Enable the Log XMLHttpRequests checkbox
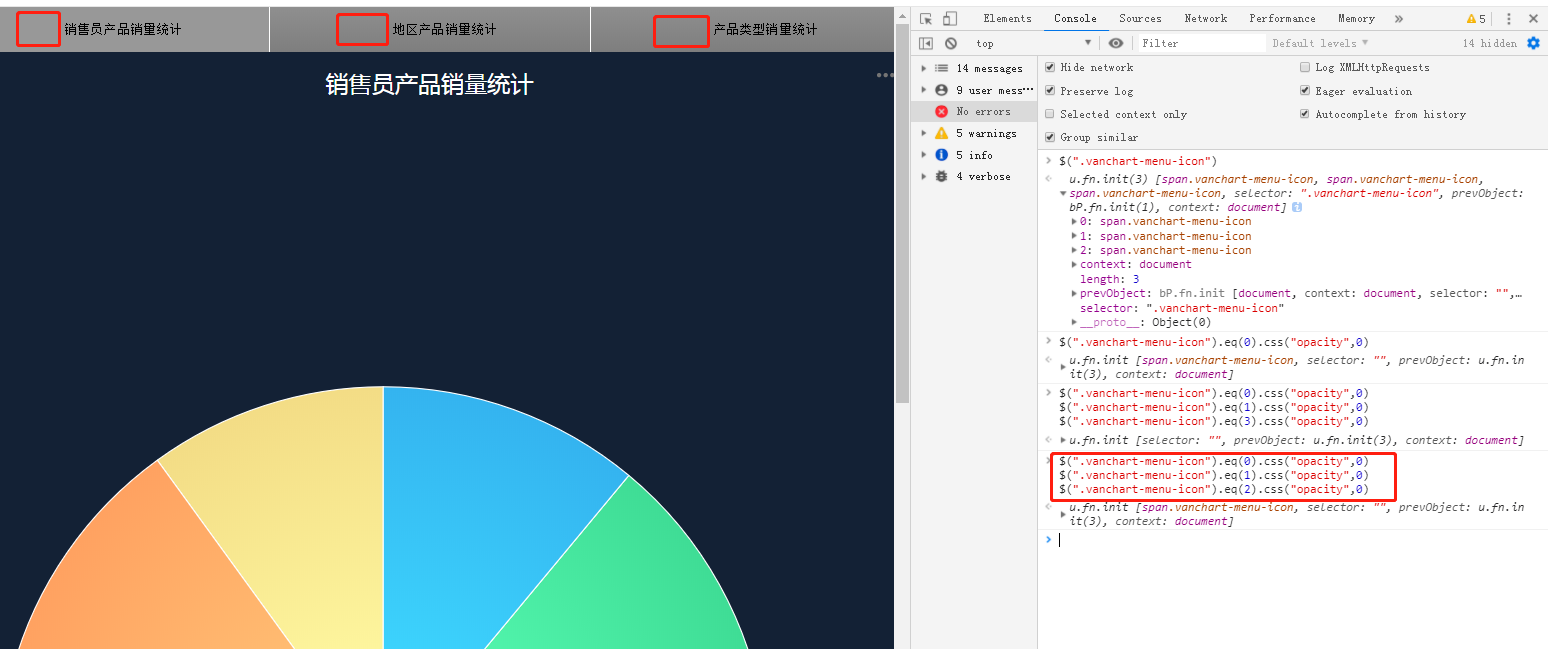This screenshot has width=1548, height=649. pyautogui.click(x=1305, y=67)
